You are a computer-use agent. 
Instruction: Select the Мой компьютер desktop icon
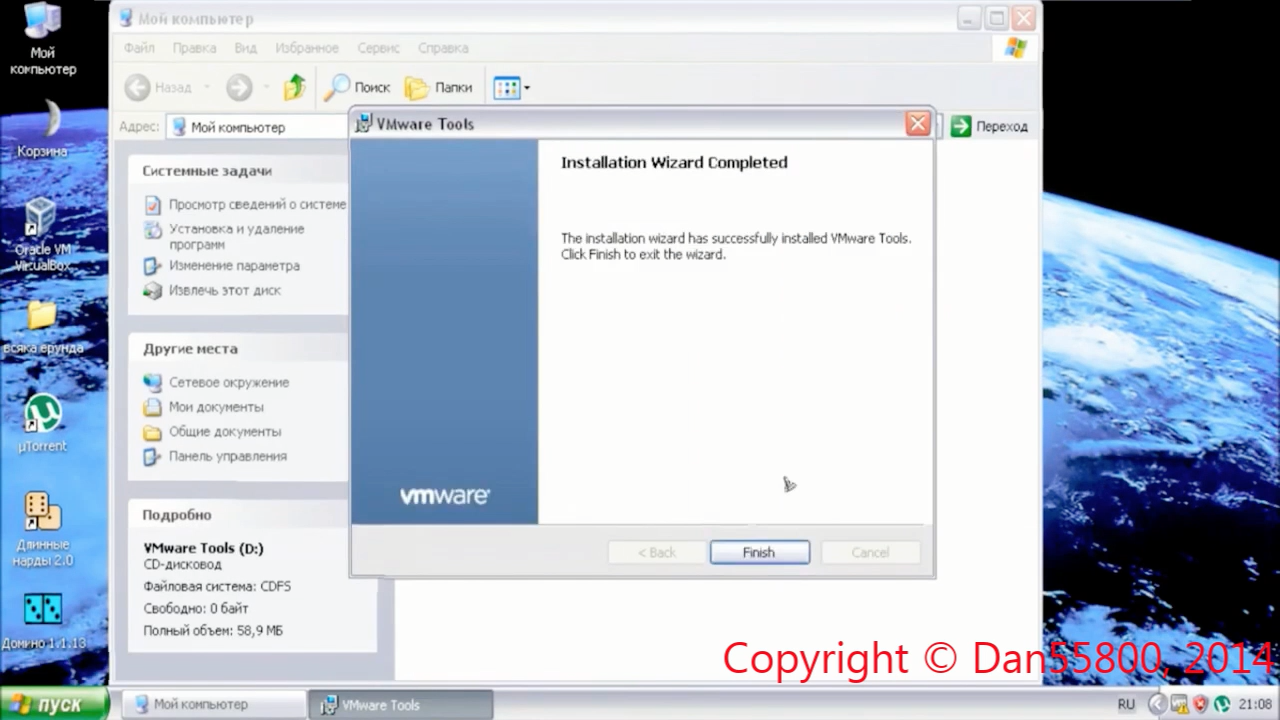tap(42, 40)
